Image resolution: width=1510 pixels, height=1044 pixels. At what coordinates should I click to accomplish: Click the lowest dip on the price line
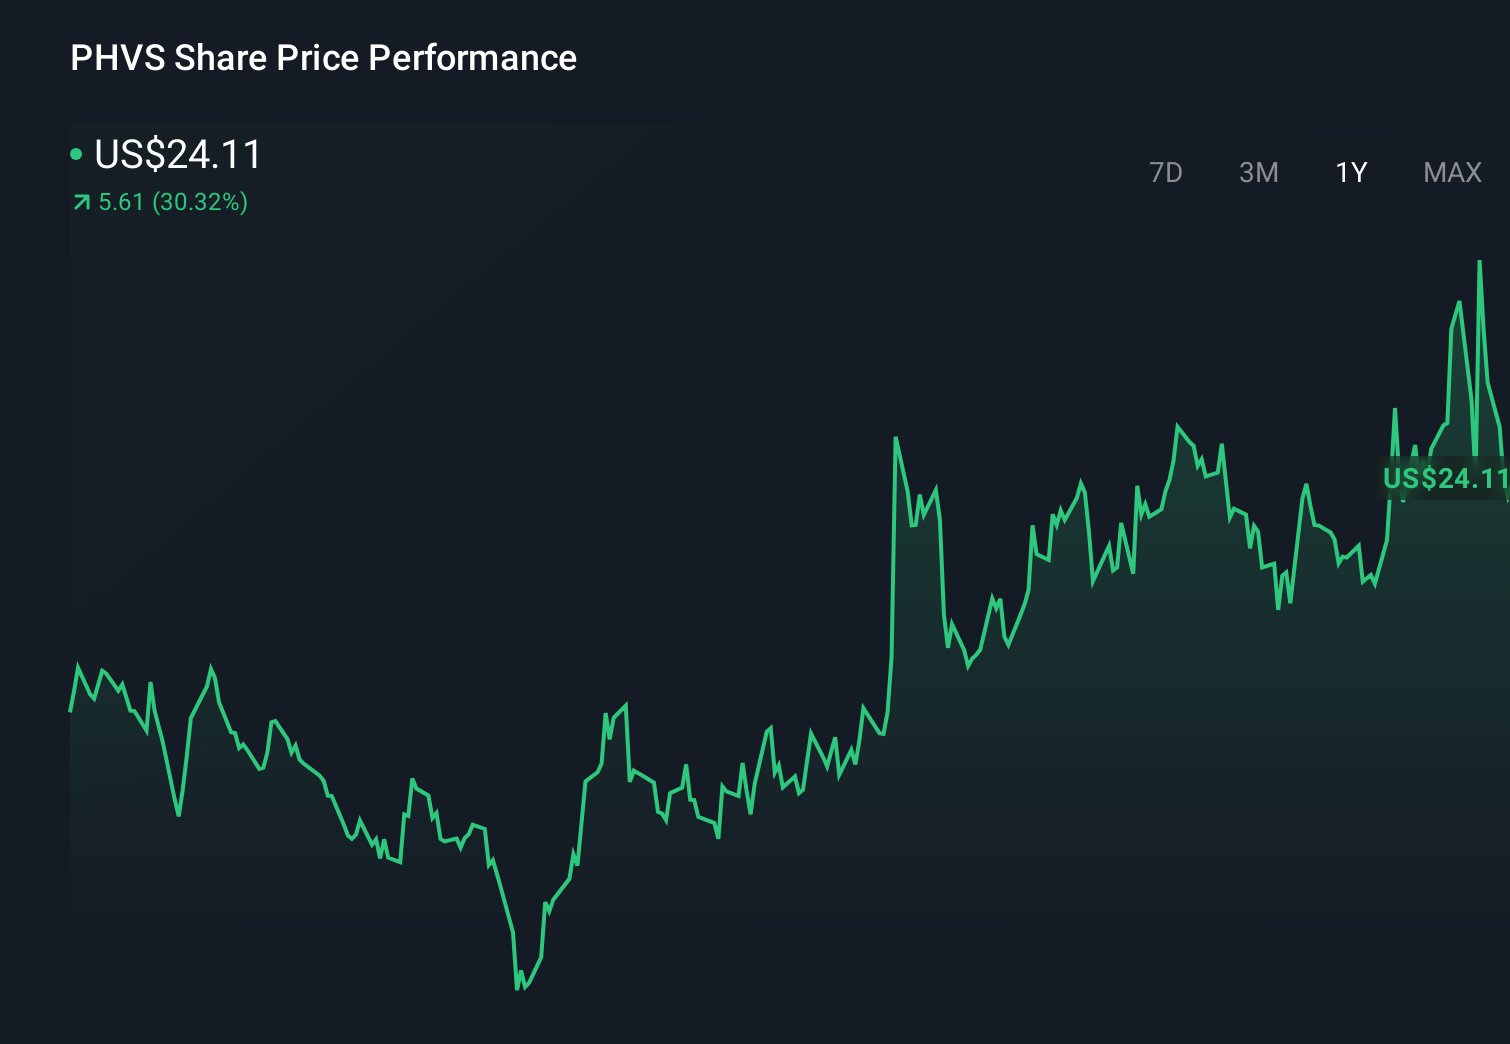(522, 988)
